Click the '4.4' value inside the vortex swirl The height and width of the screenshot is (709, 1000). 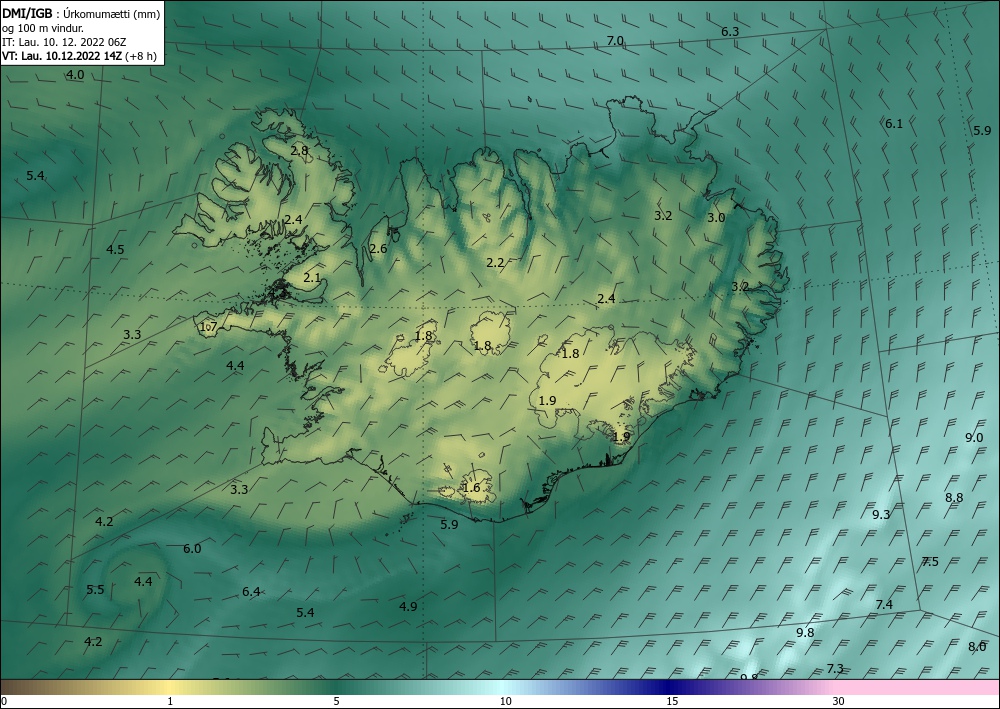[x=143, y=581]
